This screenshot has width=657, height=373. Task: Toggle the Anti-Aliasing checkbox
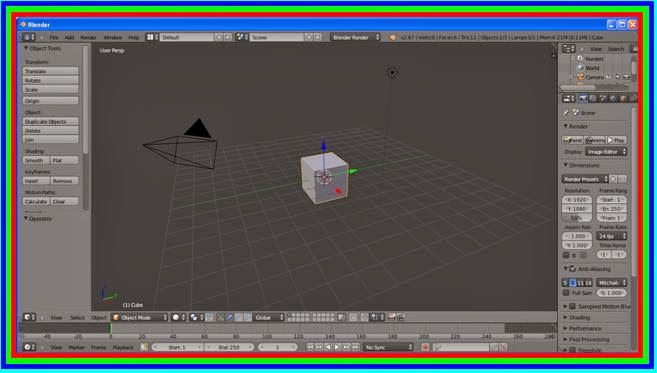pos(573,269)
